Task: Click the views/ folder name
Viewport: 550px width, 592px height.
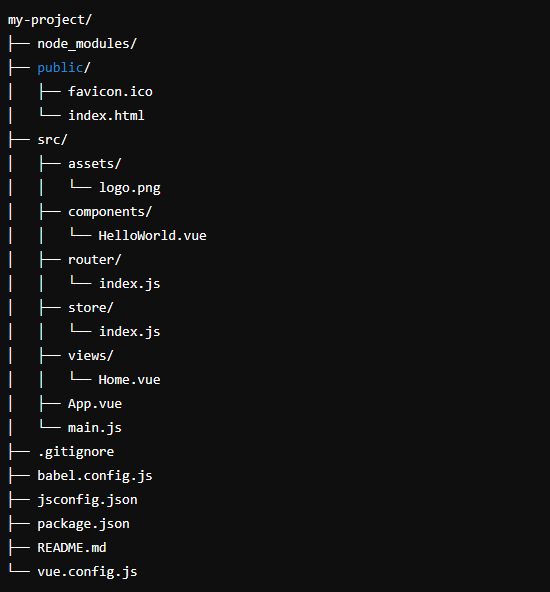Action: click(x=91, y=356)
